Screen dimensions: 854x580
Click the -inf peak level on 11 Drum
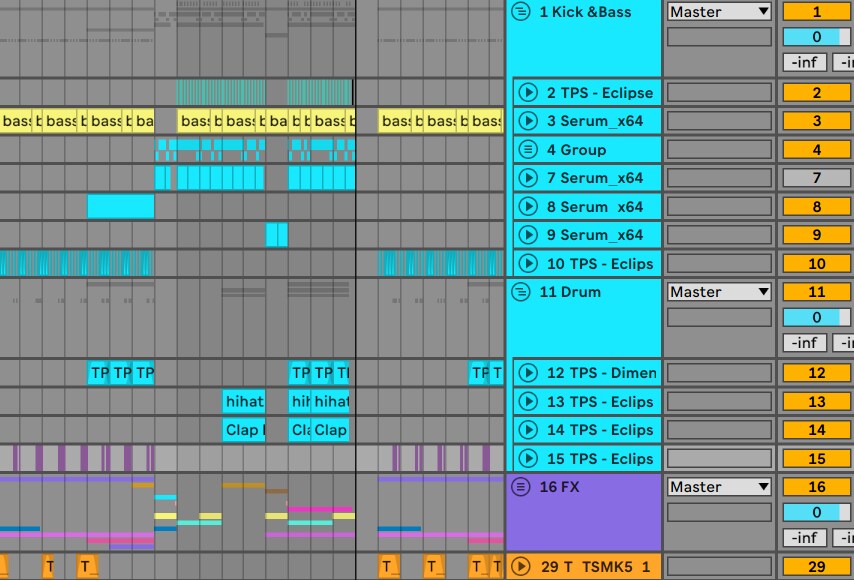(x=804, y=343)
